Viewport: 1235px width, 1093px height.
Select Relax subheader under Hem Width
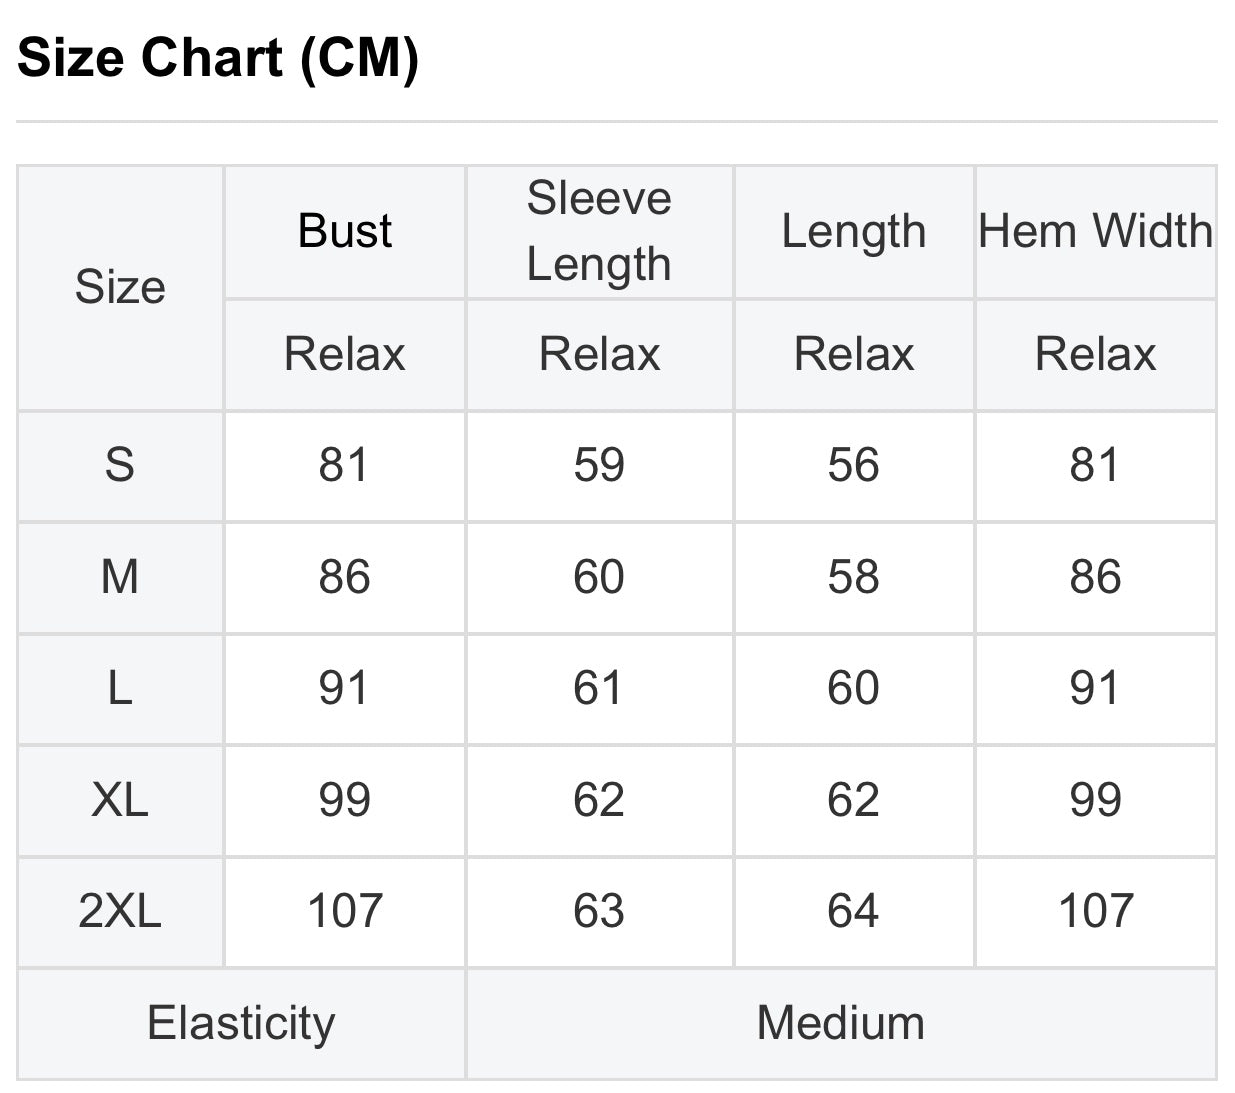click(1096, 354)
